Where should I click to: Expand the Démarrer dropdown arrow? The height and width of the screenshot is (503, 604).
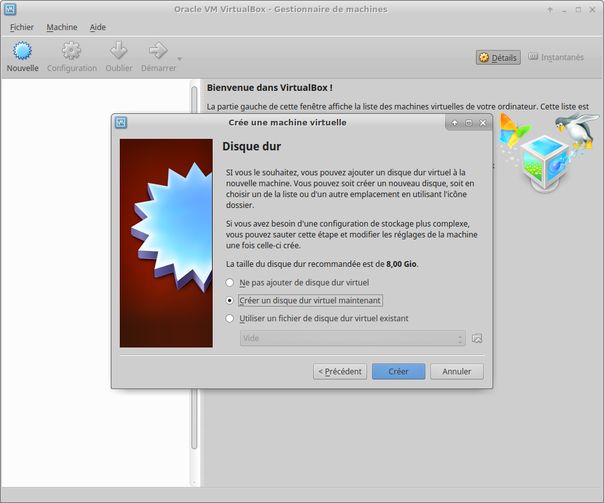[180, 59]
